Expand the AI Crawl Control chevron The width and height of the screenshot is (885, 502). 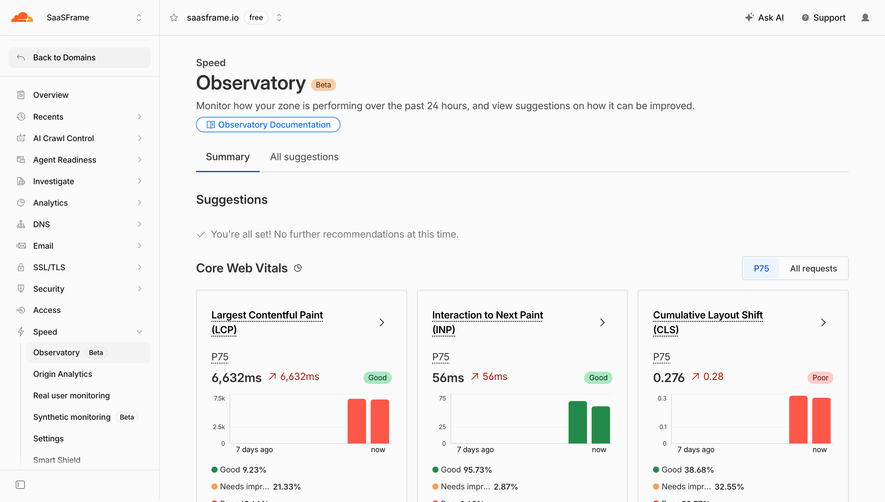point(139,138)
